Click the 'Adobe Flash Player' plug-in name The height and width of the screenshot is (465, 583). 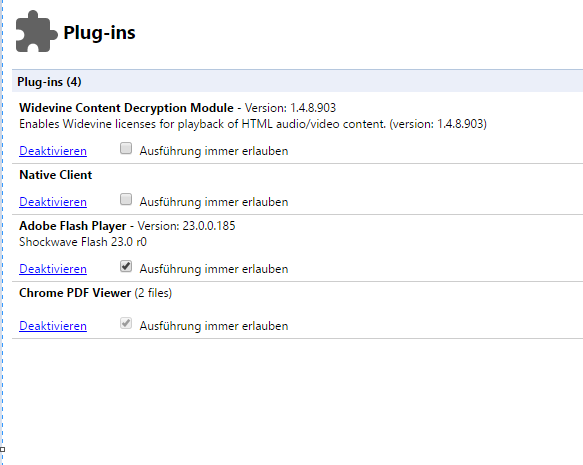click(x=73, y=226)
